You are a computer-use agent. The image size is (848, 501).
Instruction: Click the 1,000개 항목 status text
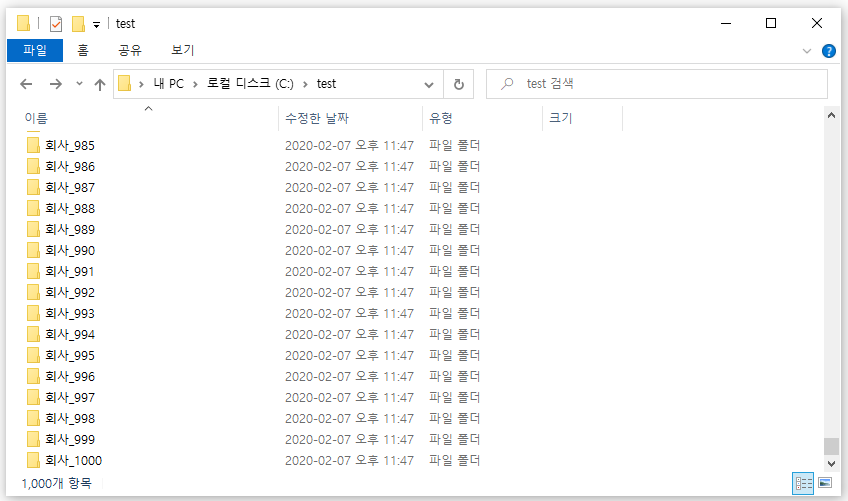pyautogui.click(x=57, y=483)
